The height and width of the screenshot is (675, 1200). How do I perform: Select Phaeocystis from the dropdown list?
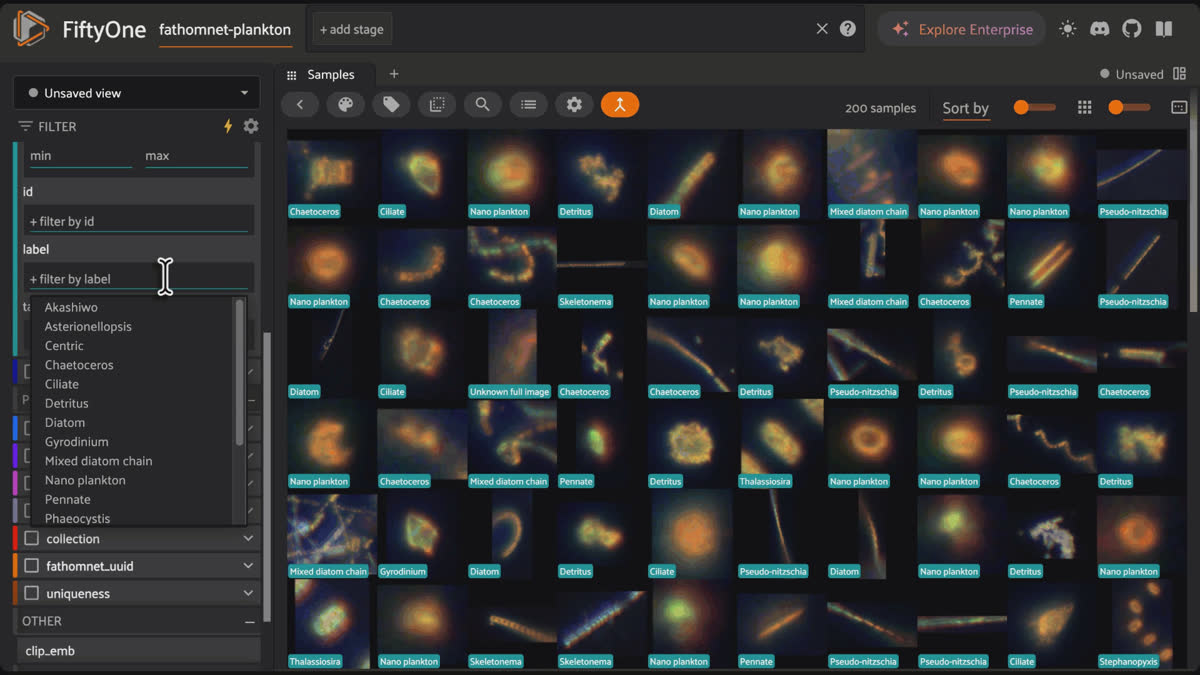point(77,518)
